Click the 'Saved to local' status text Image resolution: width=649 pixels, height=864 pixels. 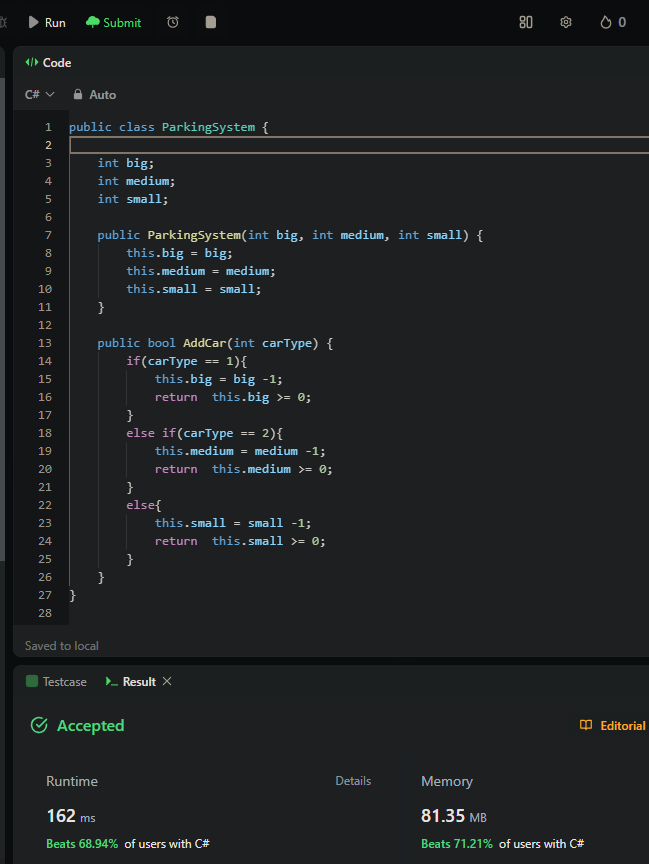coord(62,646)
